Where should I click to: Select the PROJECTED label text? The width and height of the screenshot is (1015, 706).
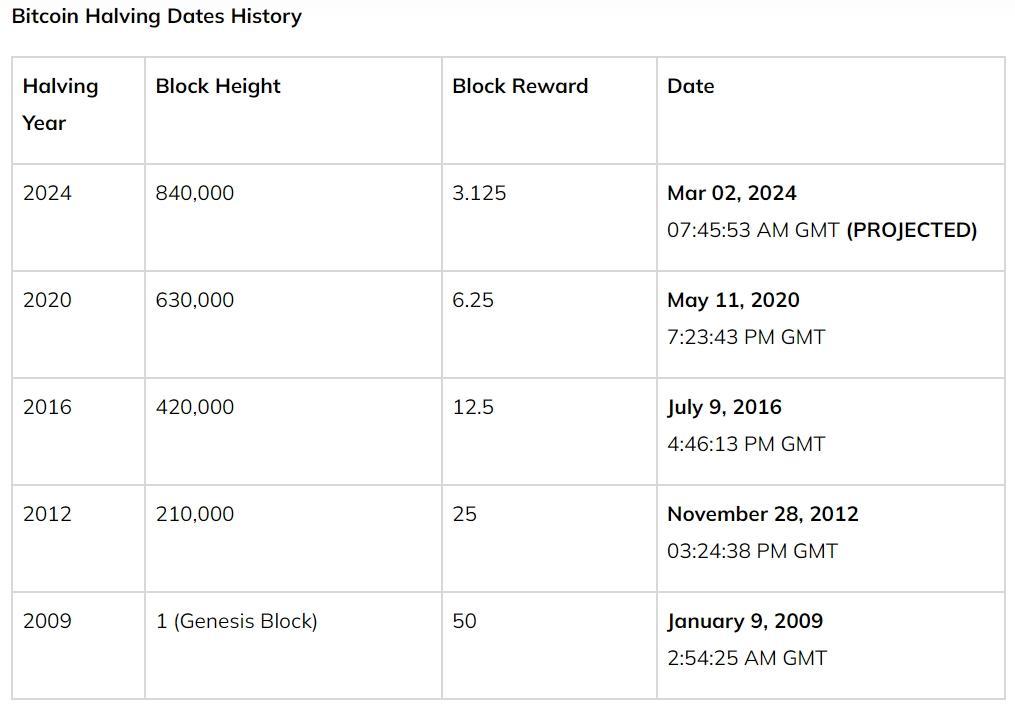(x=911, y=230)
